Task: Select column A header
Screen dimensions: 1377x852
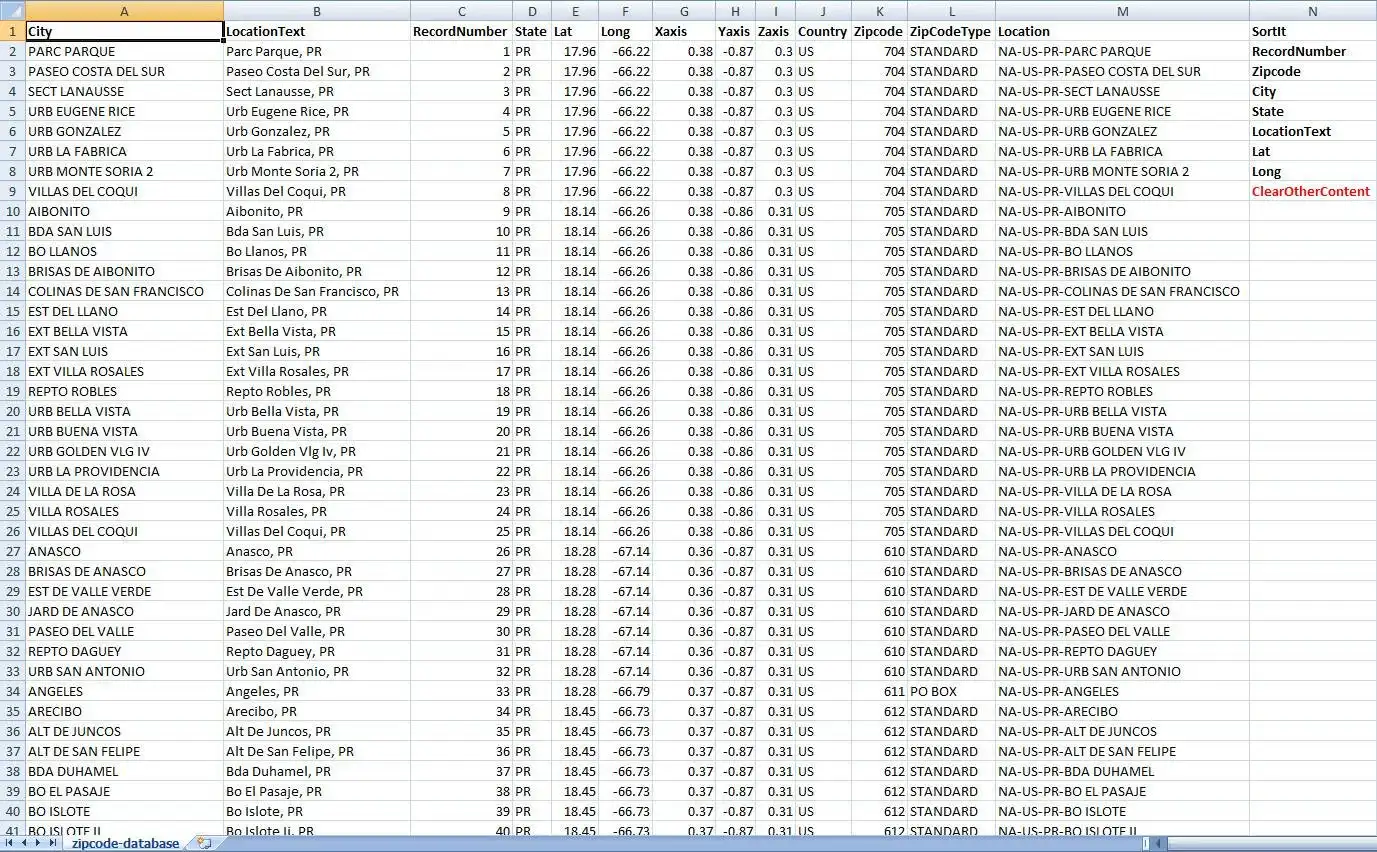Action: click(x=124, y=11)
